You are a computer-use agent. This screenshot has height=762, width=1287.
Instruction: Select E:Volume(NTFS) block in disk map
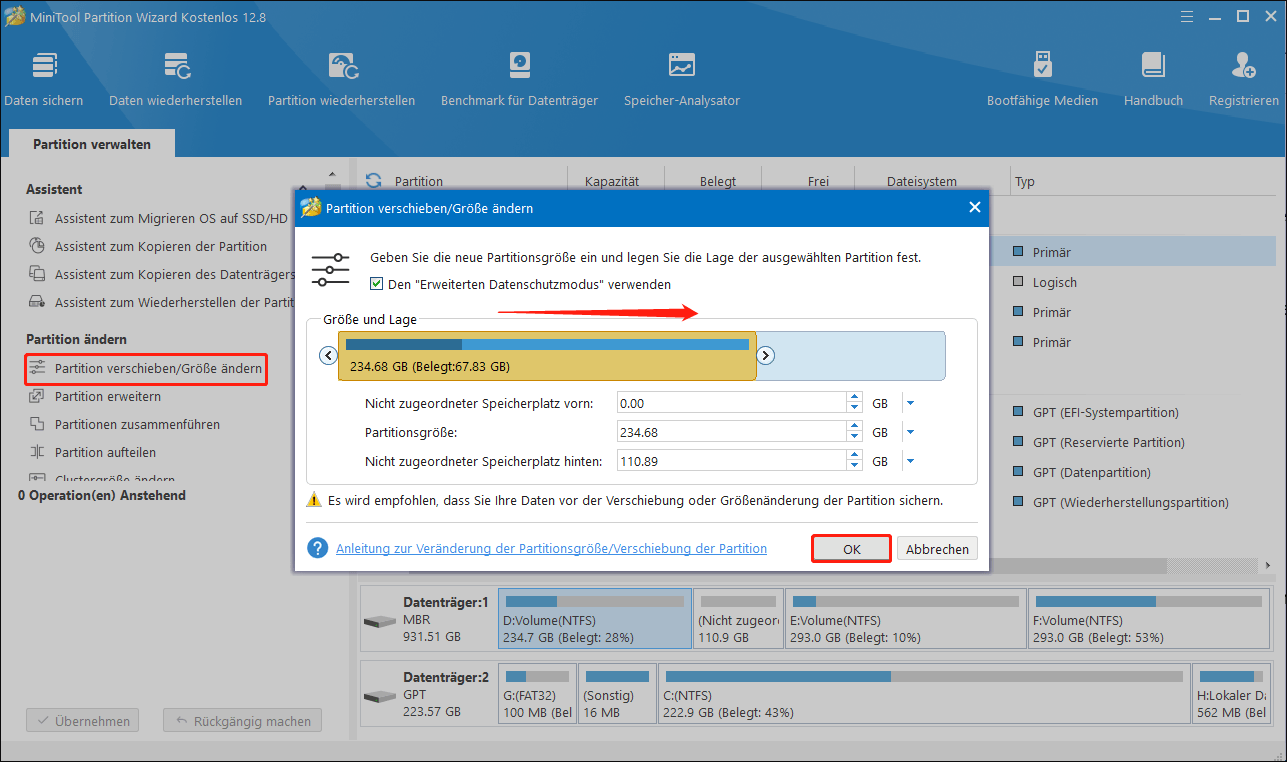tap(907, 618)
